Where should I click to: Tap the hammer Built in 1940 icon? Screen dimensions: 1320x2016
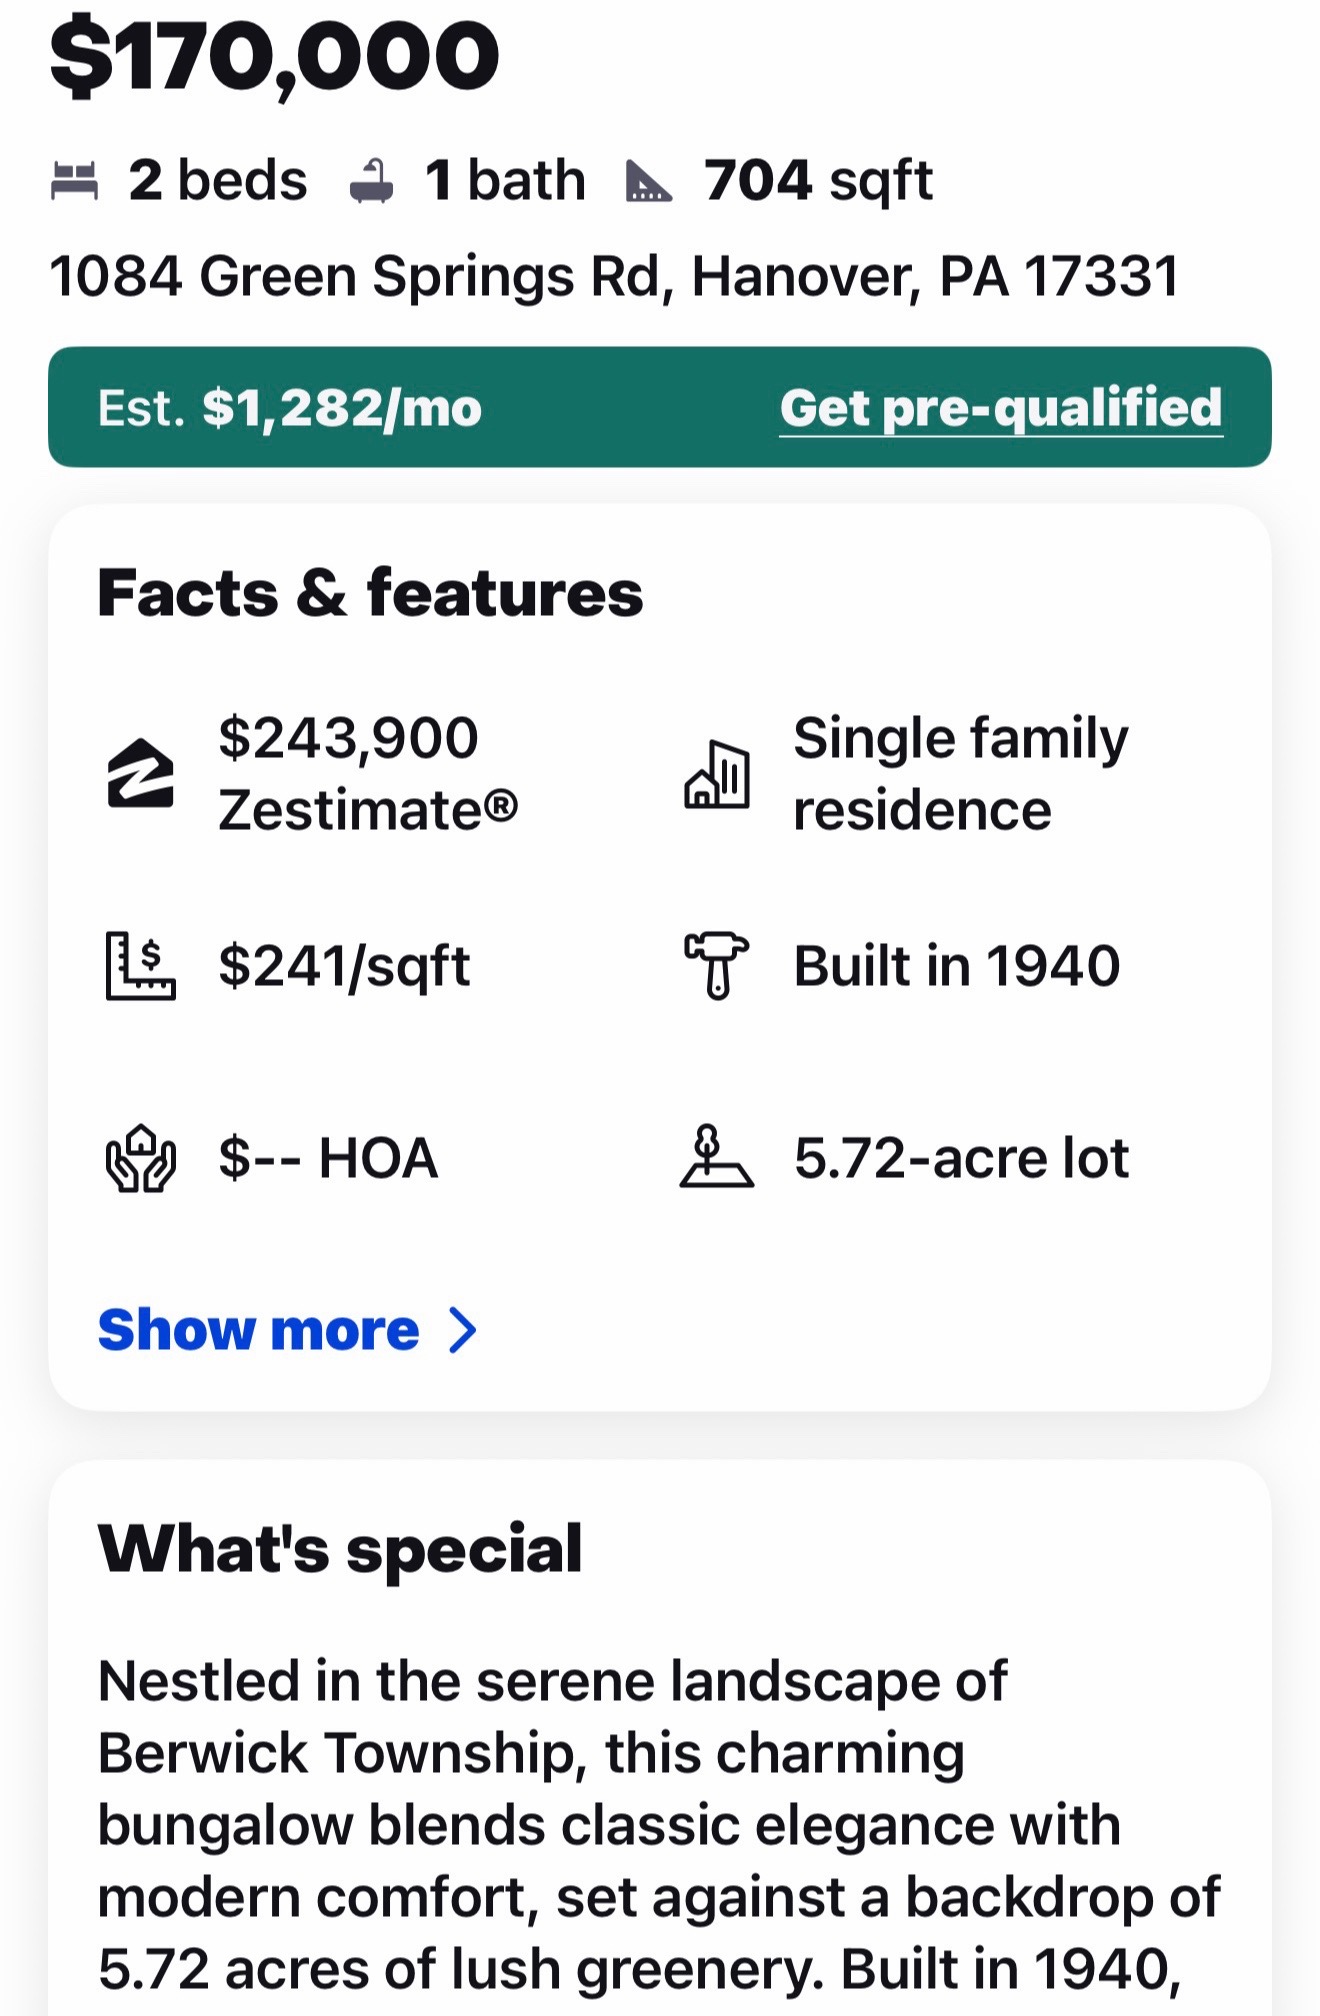click(x=716, y=966)
